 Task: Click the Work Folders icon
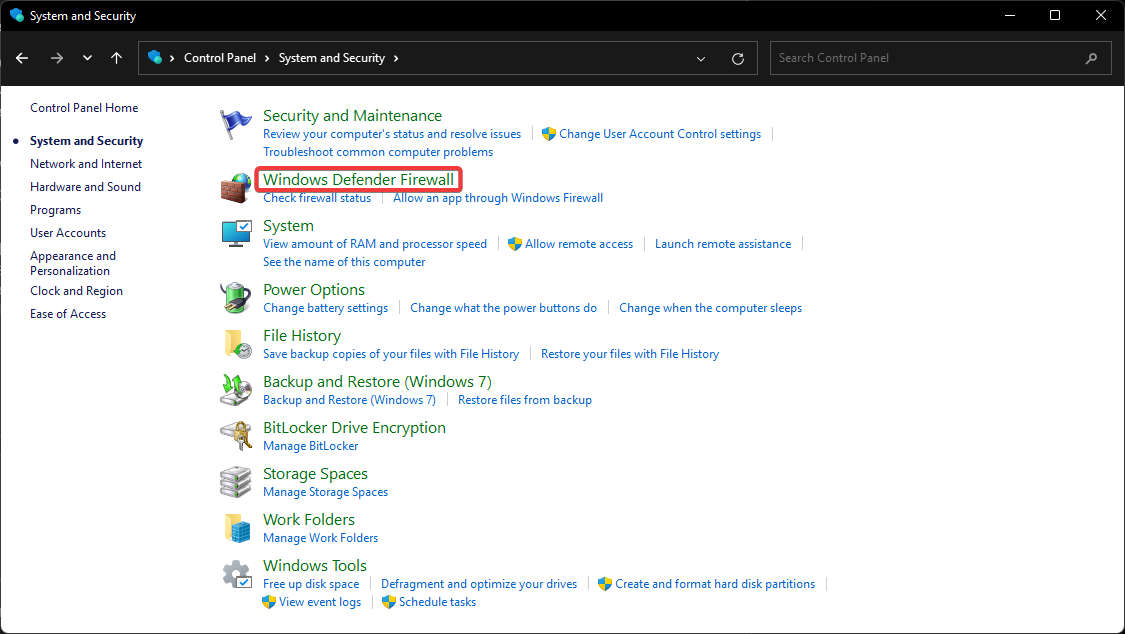(x=235, y=528)
